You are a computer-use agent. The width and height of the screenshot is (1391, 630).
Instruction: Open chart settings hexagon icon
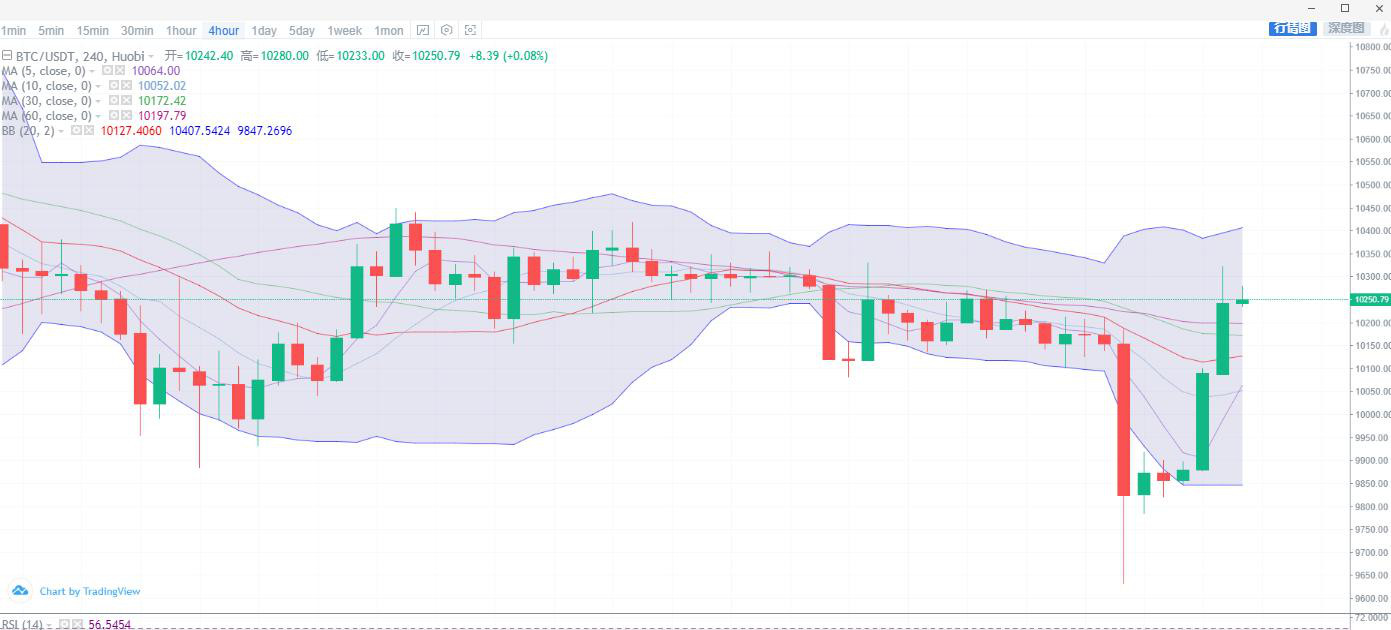(447, 31)
